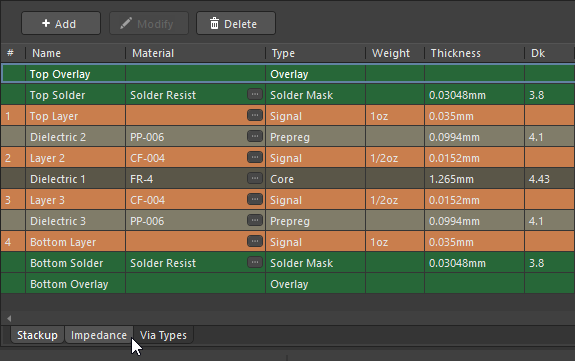
Task: Click Signal type in Top Layer row
Action: tap(315, 116)
